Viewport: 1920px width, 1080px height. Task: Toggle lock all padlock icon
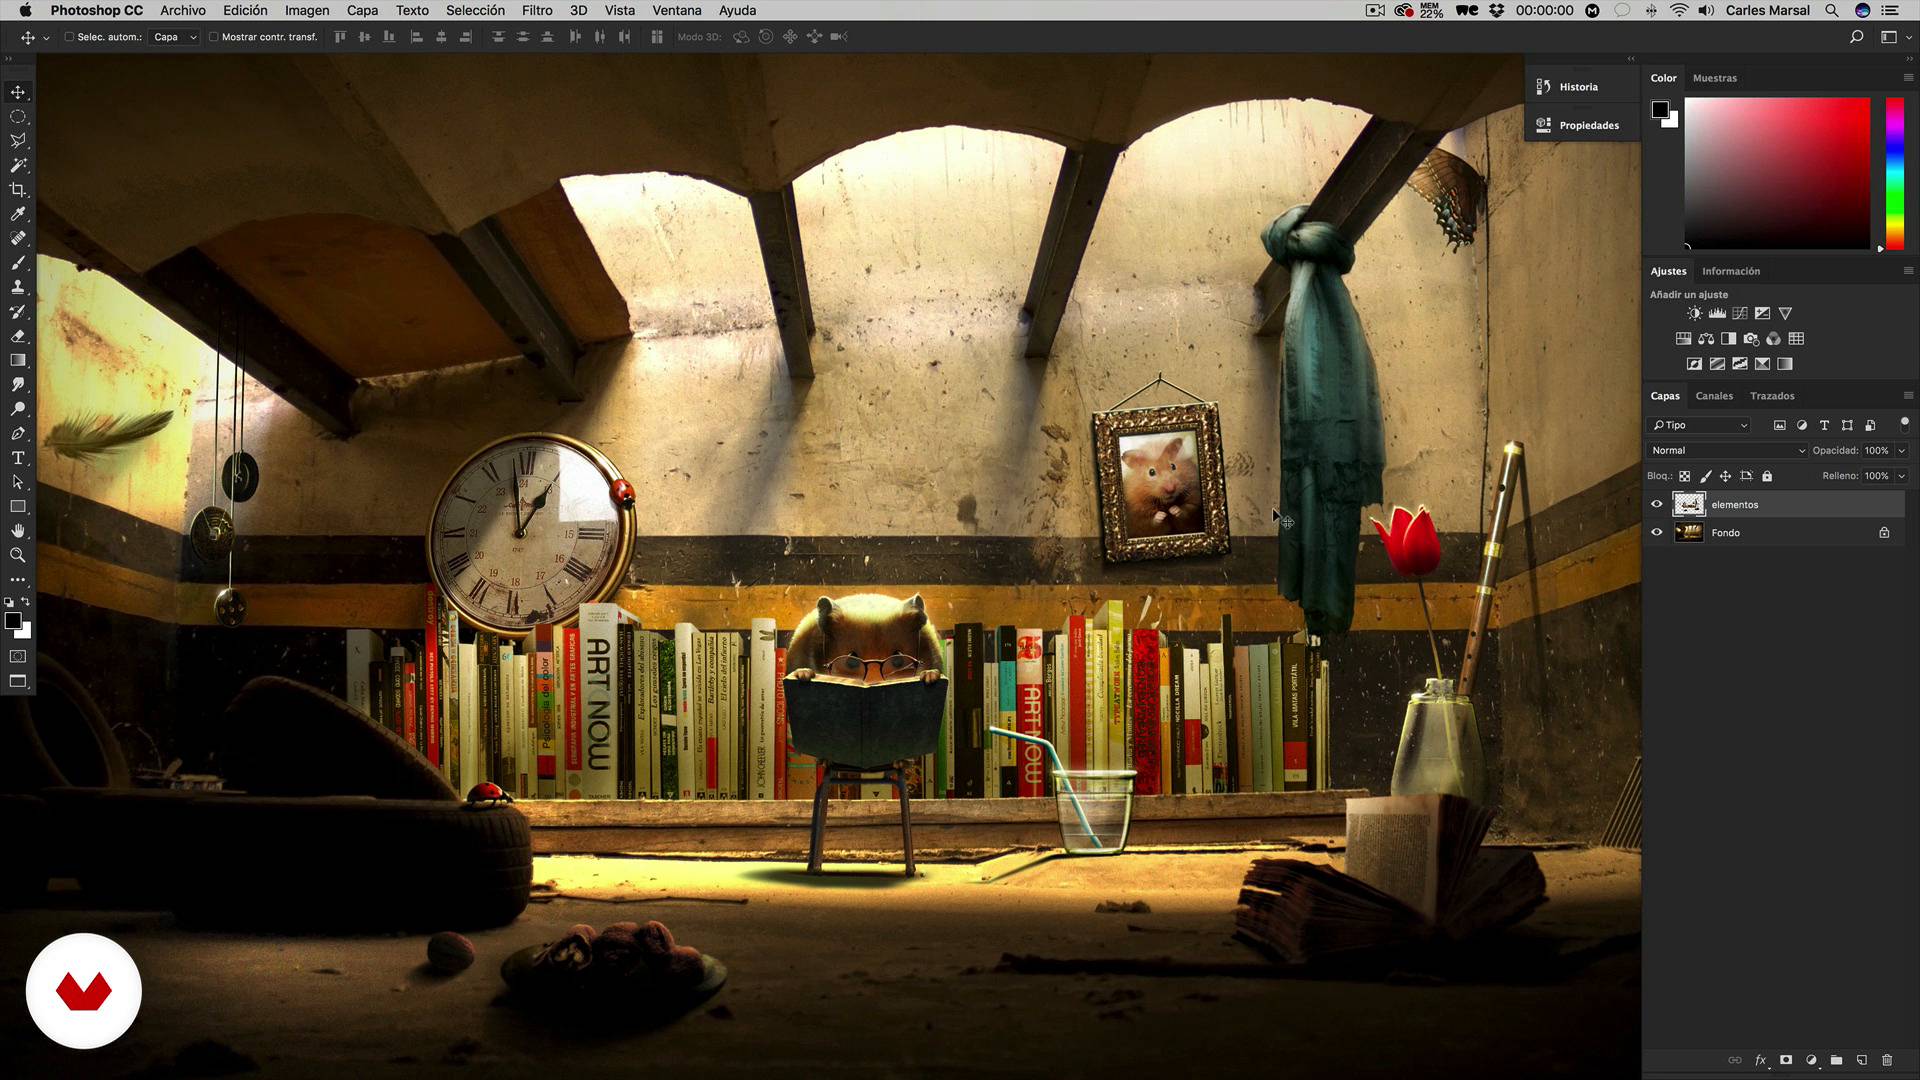pos(1767,476)
